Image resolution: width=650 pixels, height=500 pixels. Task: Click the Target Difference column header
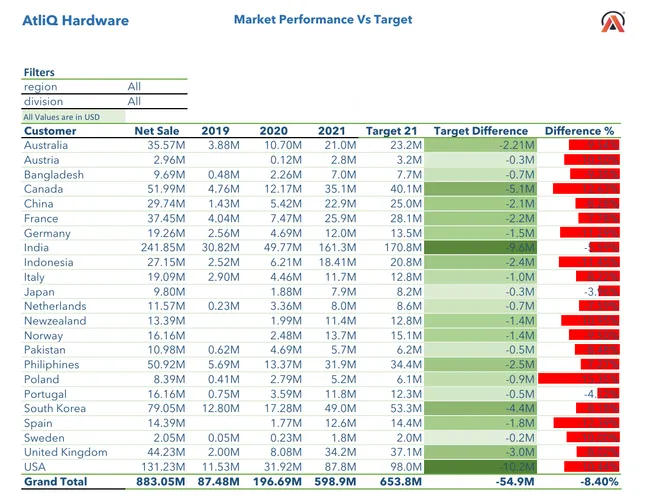click(x=481, y=131)
